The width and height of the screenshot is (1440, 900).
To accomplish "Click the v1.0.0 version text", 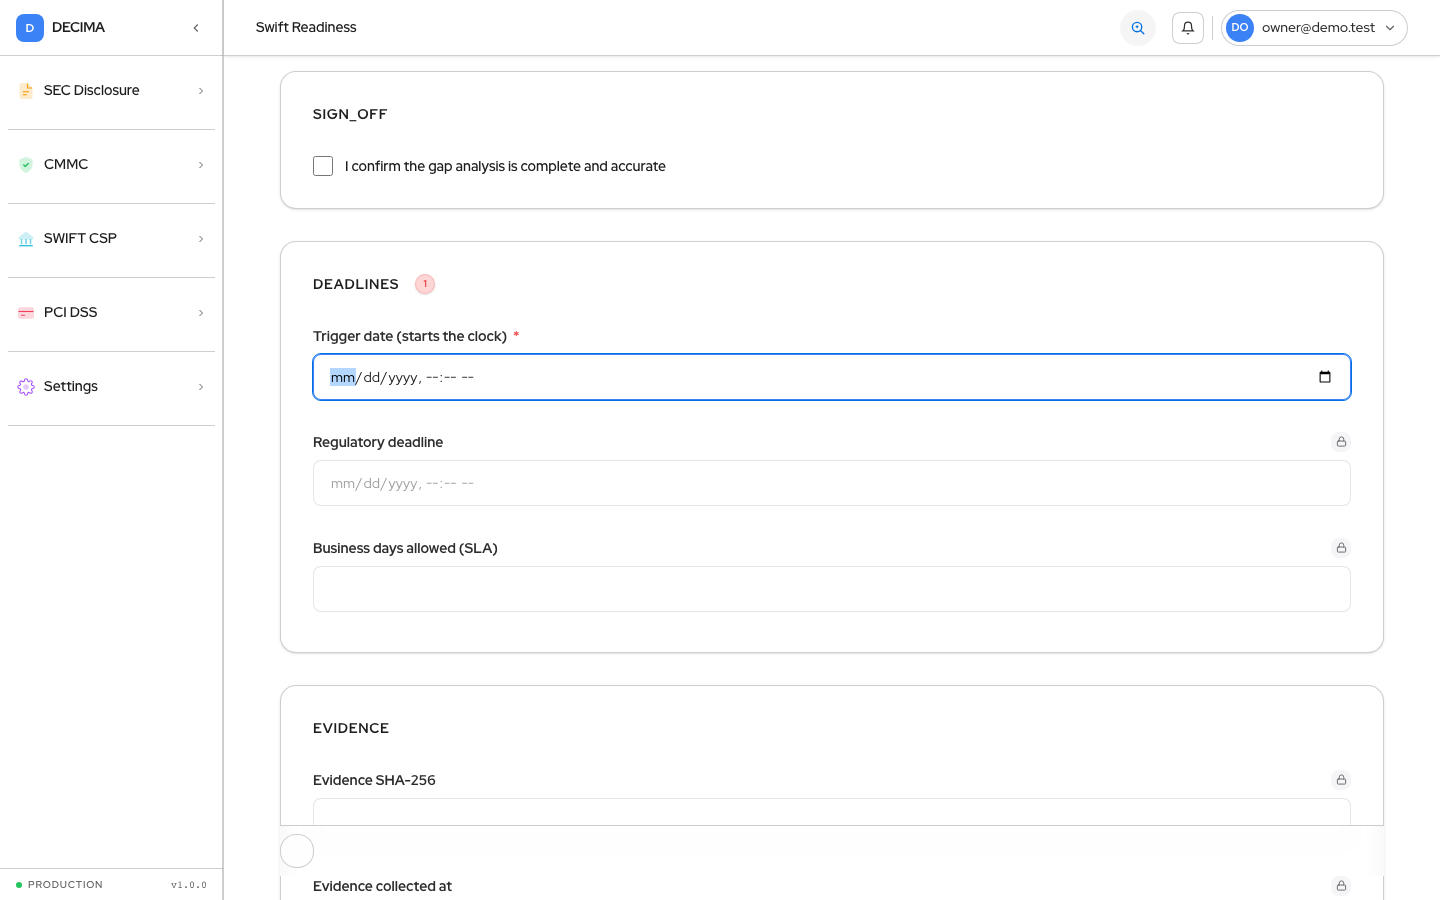I will [189, 885].
